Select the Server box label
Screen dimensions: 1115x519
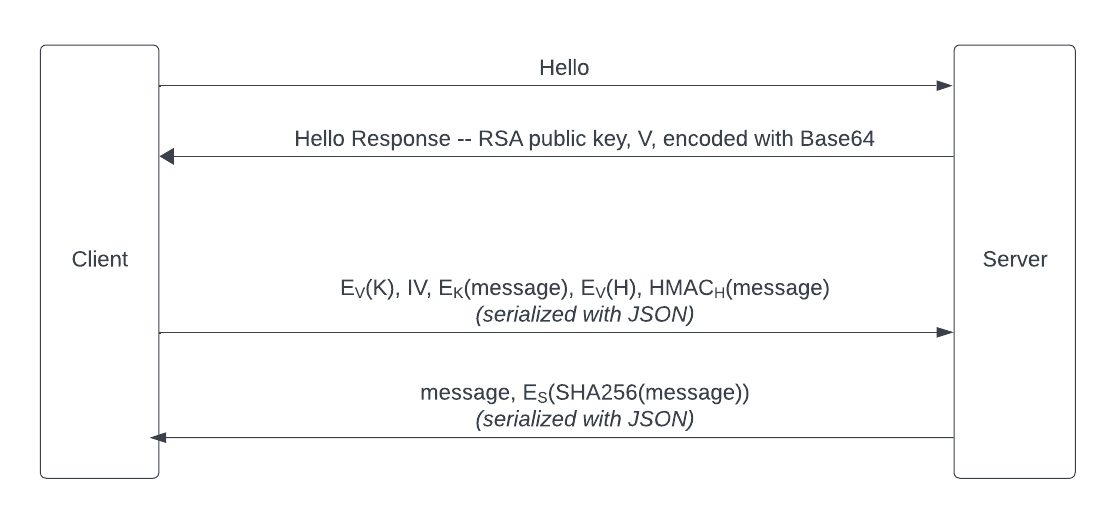[1014, 260]
